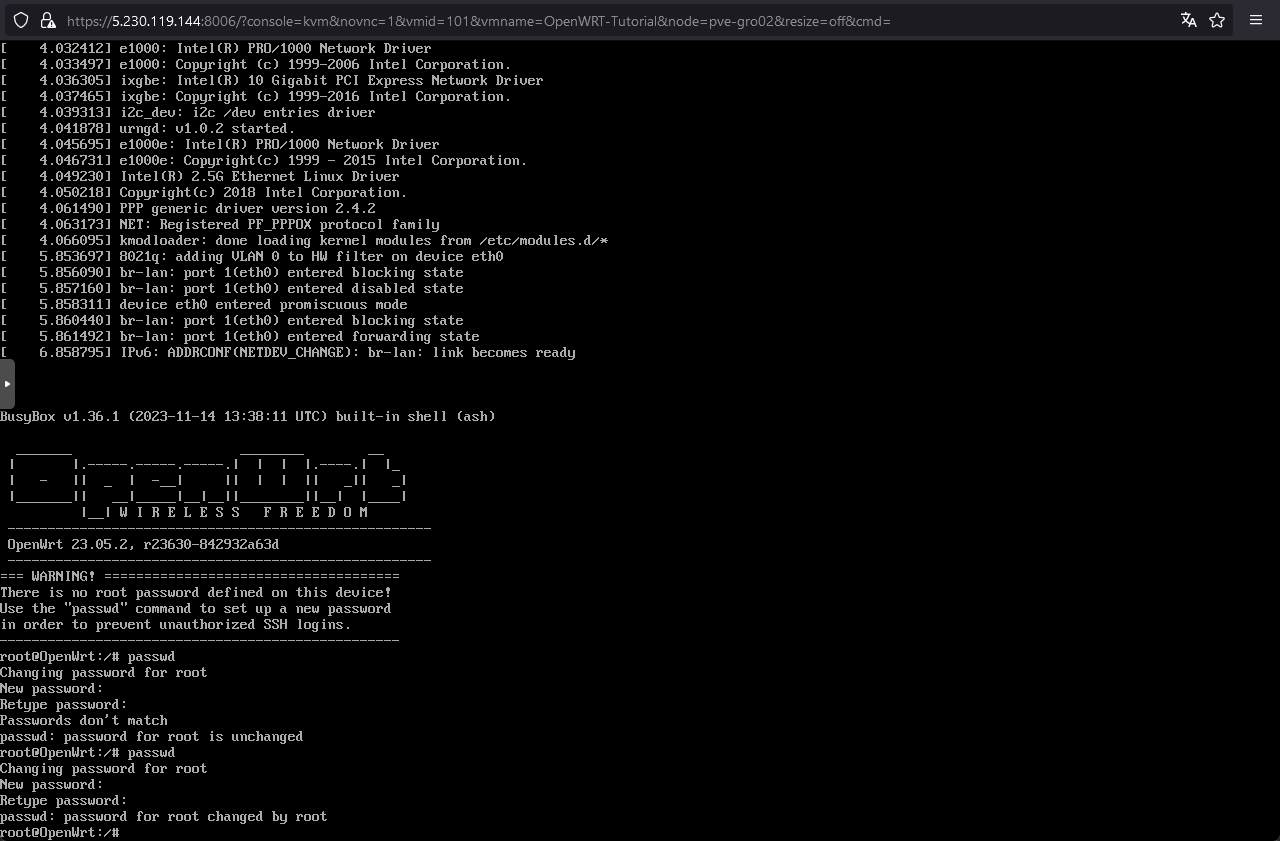Open the browser hamburger menu
The image size is (1280, 841).
click(x=1256, y=20)
